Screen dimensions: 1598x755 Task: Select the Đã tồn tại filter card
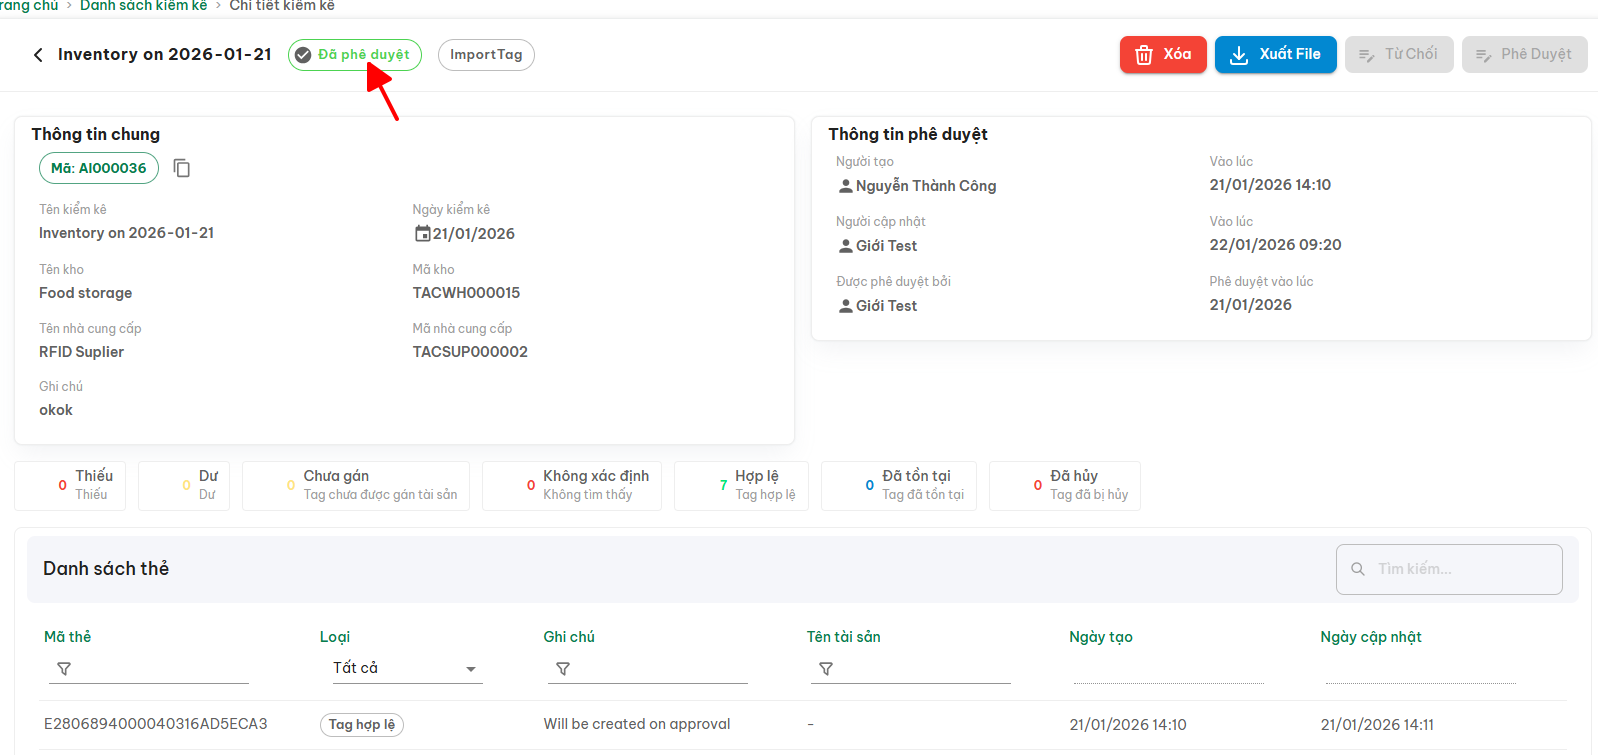(x=898, y=486)
